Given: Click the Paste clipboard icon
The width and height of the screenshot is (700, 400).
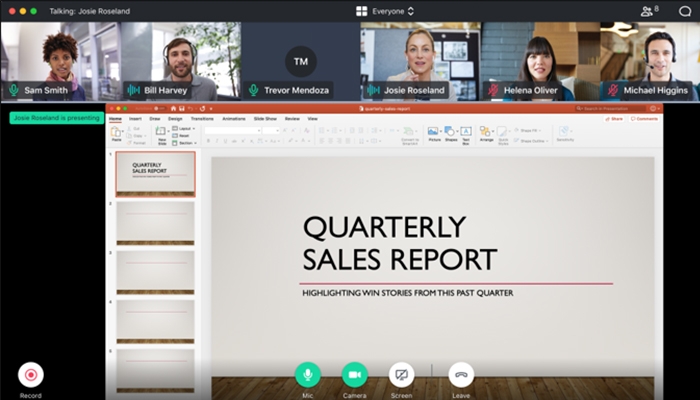Looking at the screenshot, I should pyautogui.click(x=116, y=133).
